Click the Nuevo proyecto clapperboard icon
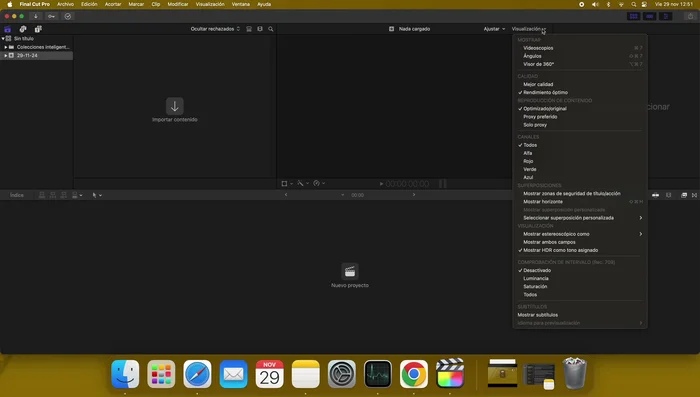 point(350,271)
